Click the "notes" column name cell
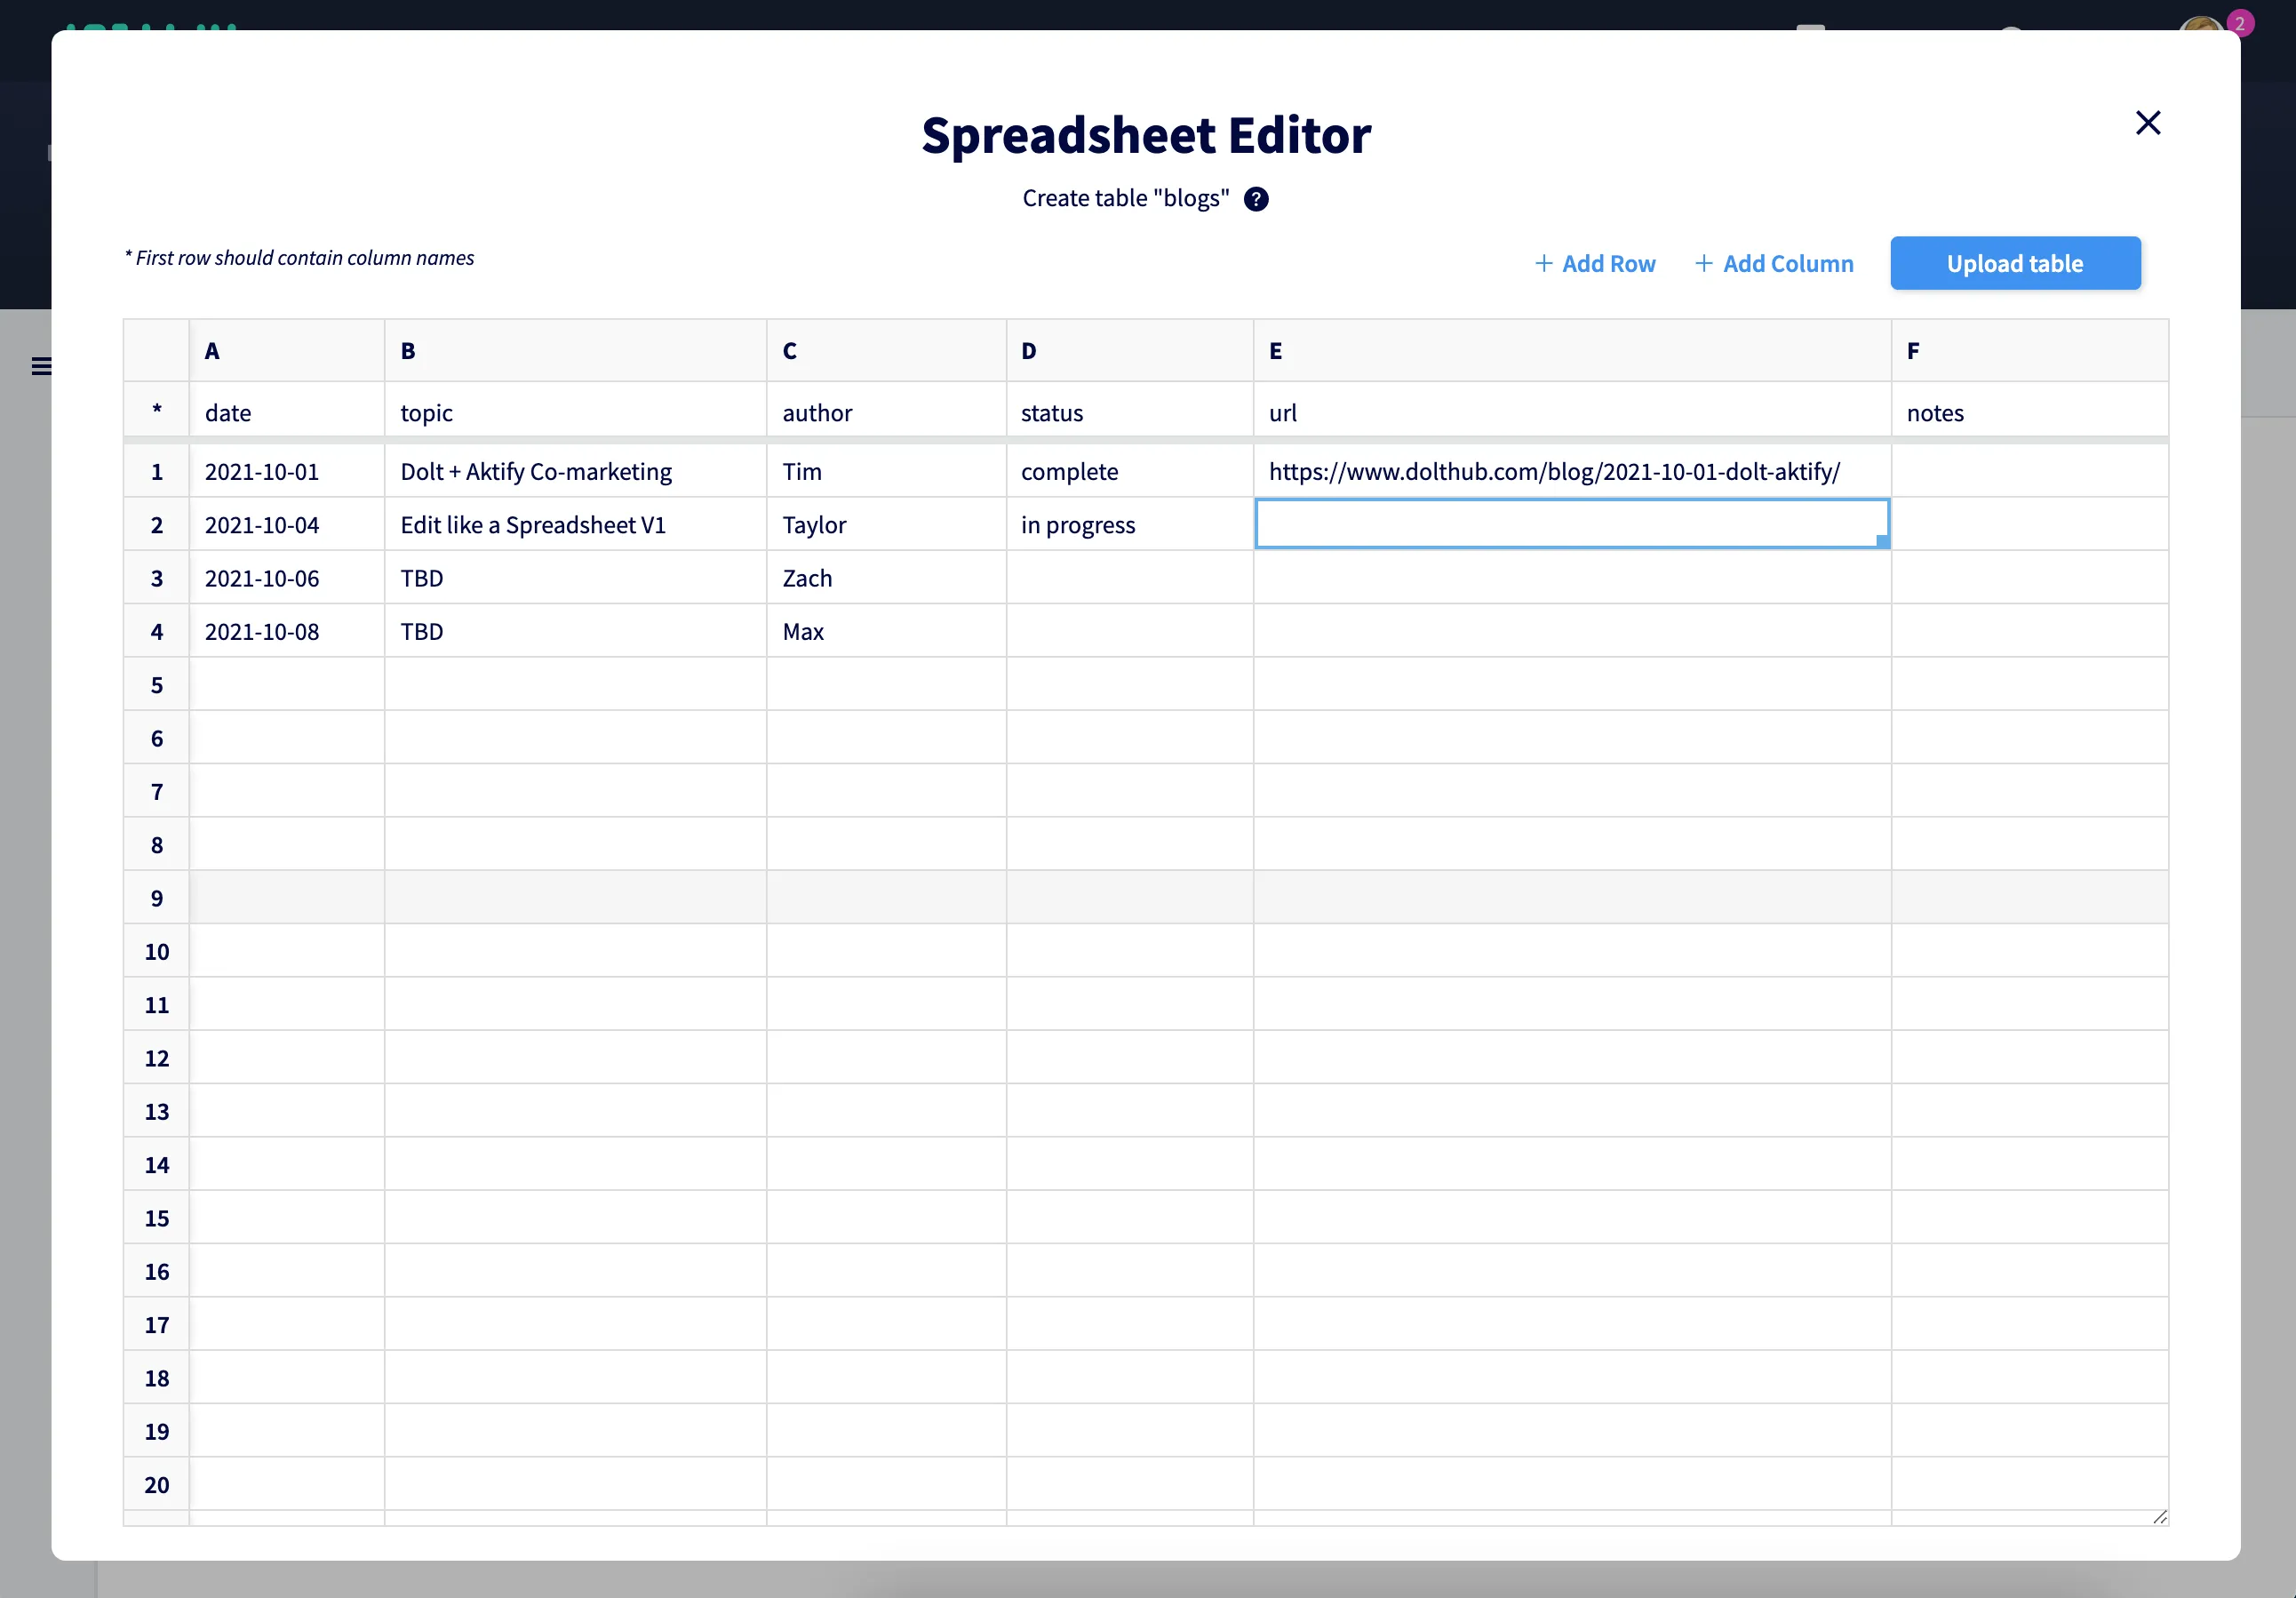The width and height of the screenshot is (2296, 1598). [x=2029, y=412]
